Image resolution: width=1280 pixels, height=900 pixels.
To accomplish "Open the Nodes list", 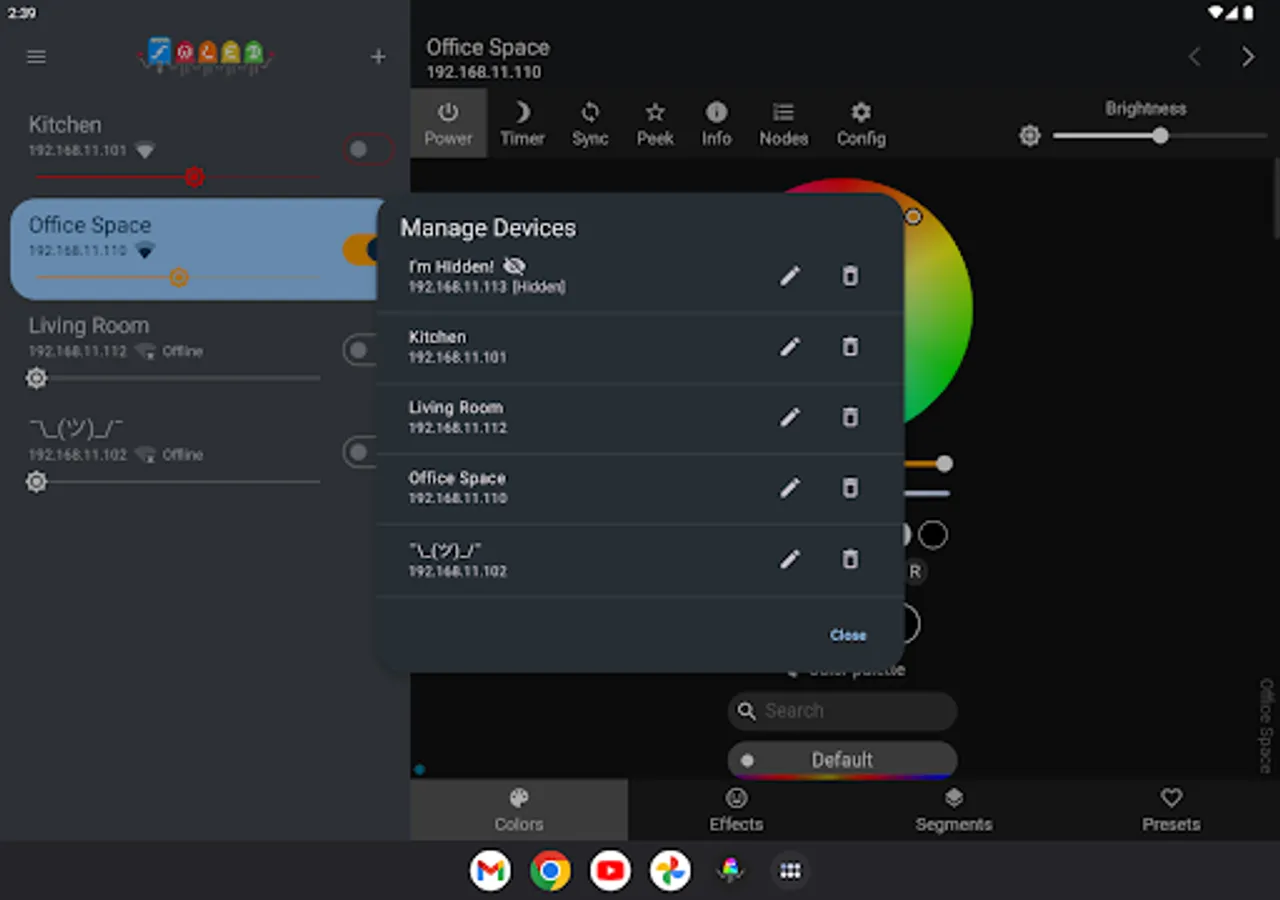I will coord(783,124).
